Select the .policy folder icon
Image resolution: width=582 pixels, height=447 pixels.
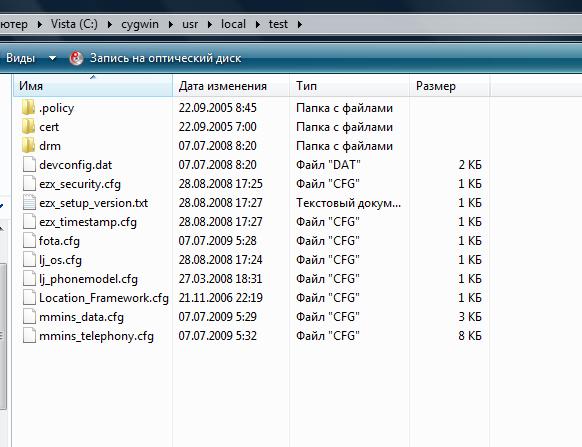pyautogui.click(x=29, y=108)
